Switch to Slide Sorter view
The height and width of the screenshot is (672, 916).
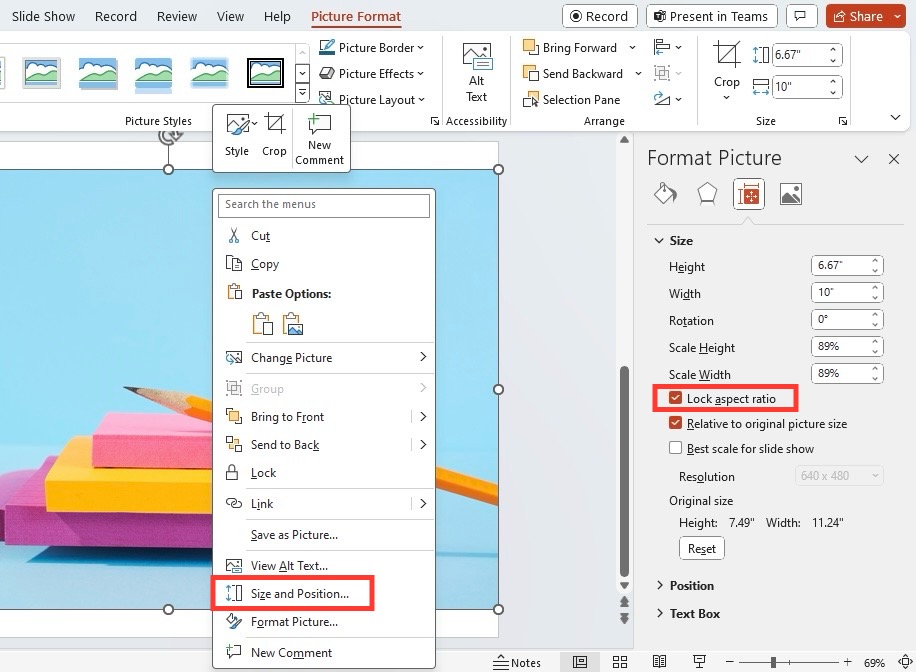click(x=620, y=662)
